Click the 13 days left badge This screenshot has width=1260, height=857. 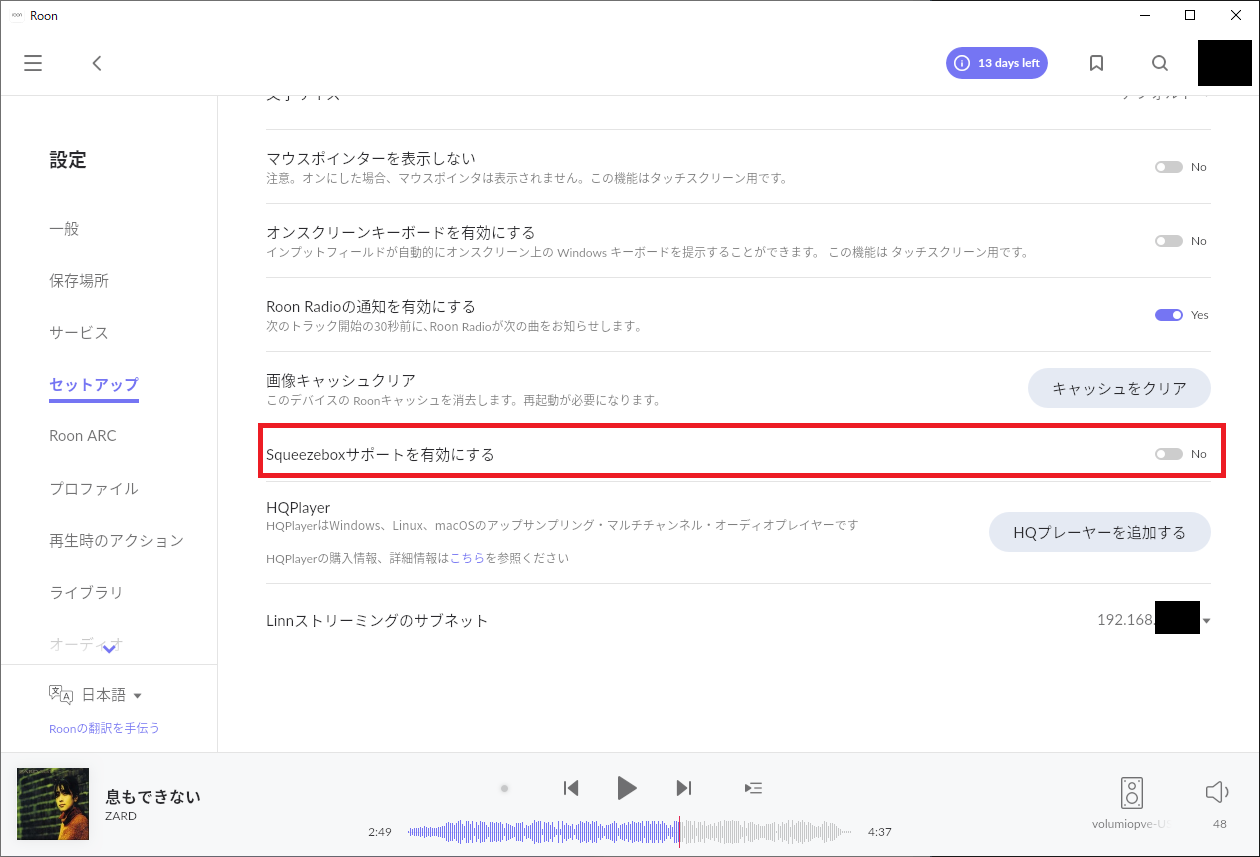tap(997, 63)
